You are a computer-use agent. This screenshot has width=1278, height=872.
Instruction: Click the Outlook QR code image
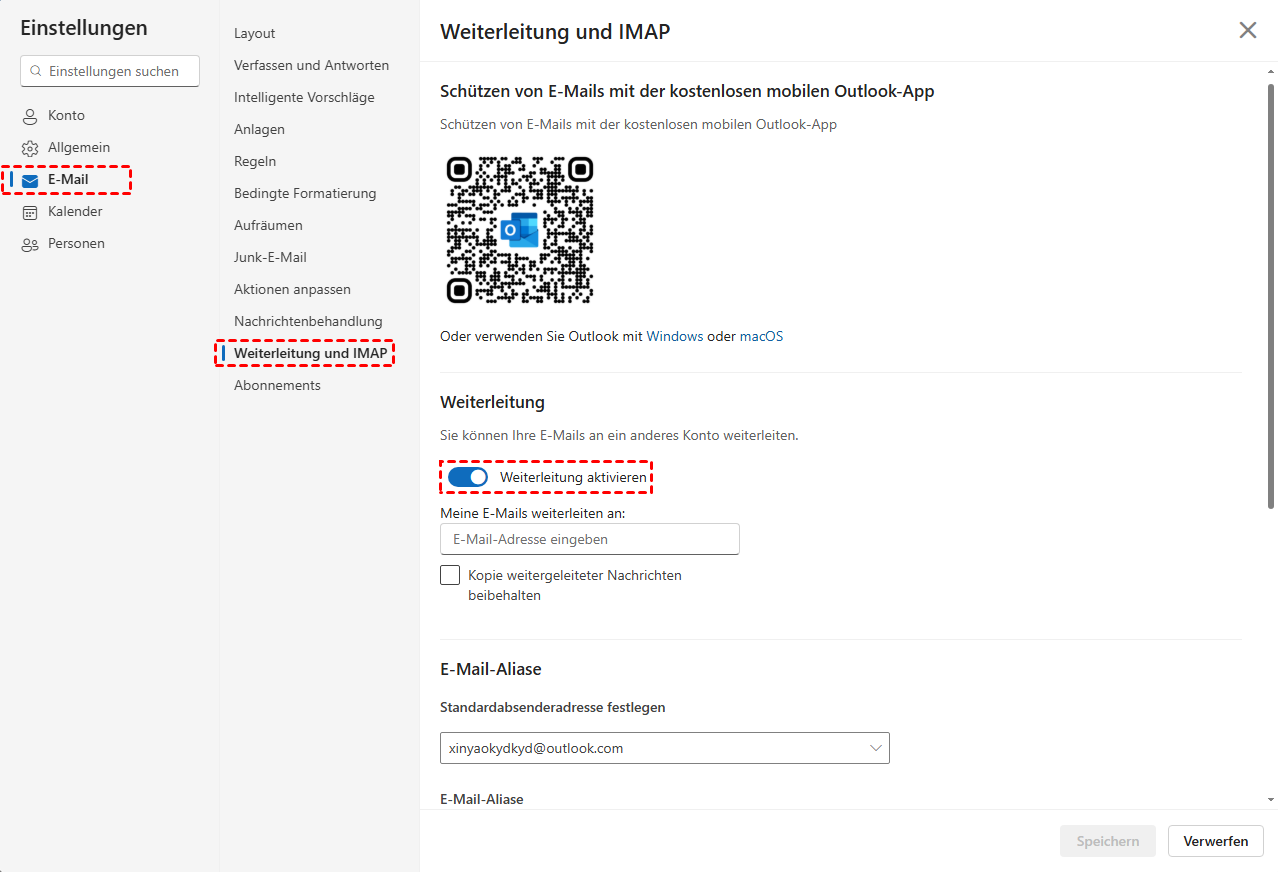tap(520, 230)
